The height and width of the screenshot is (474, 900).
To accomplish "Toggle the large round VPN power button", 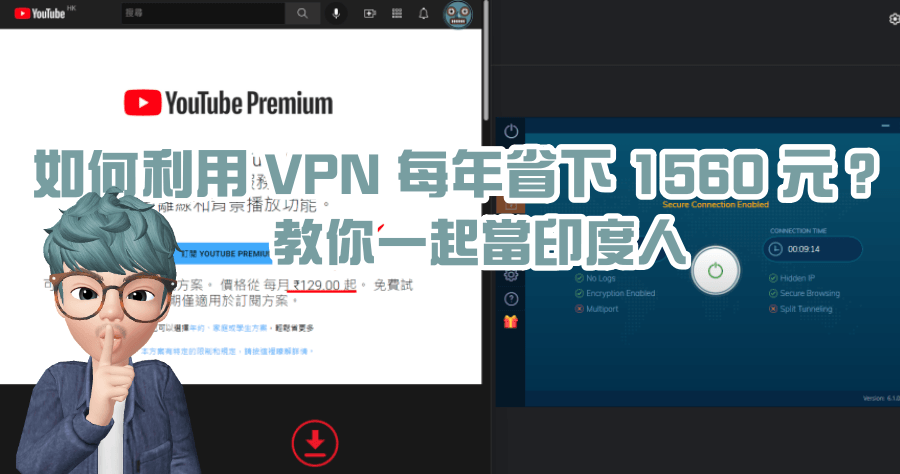I will pos(715,270).
